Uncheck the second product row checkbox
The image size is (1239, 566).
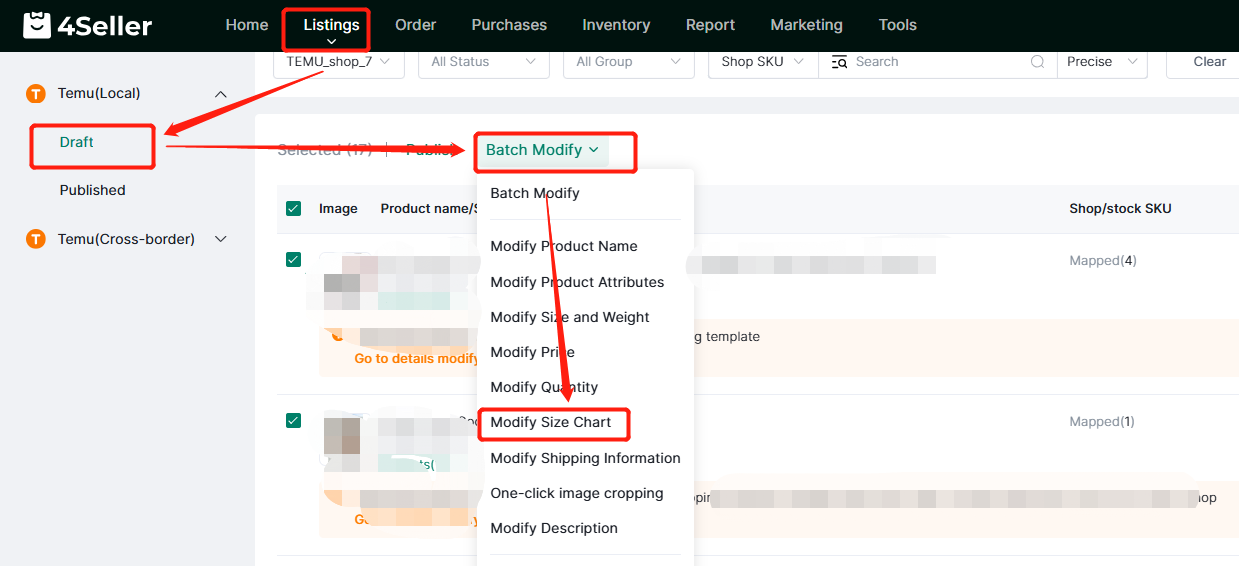click(x=293, y=421)
